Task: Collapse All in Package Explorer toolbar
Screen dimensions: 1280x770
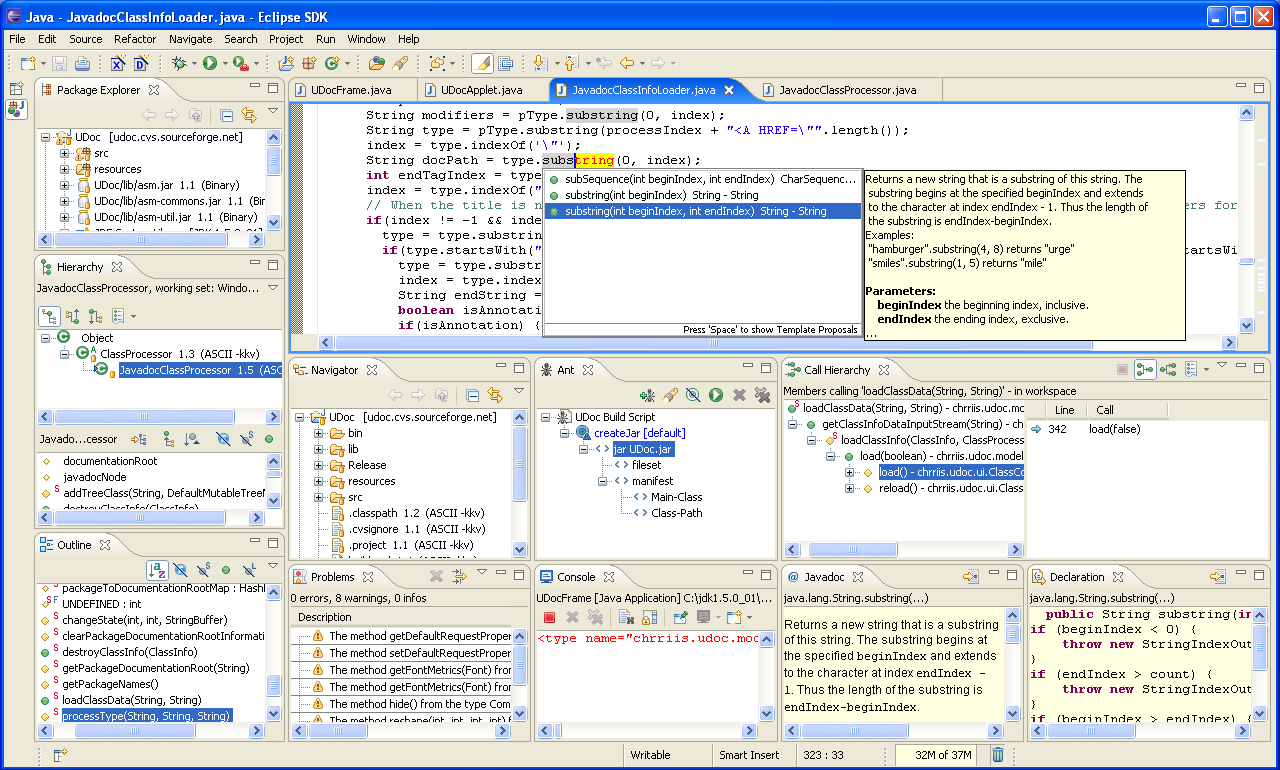Action: click(x=227, y=115)
